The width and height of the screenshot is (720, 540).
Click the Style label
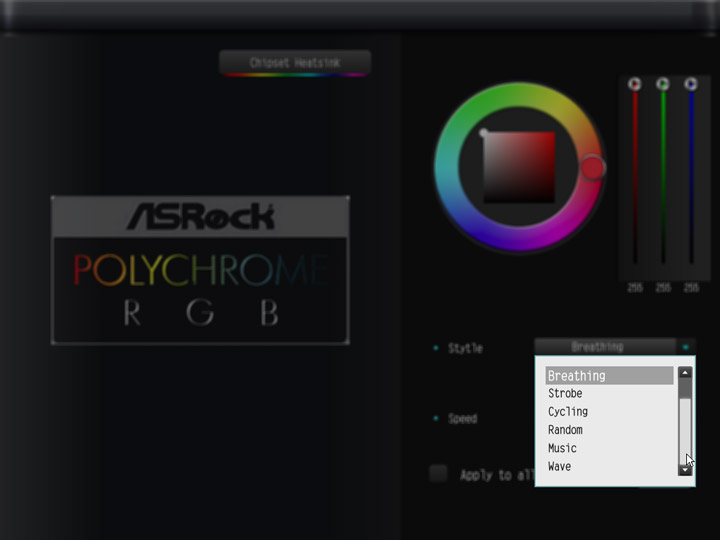pyautogui.click(x=465, y=348)
